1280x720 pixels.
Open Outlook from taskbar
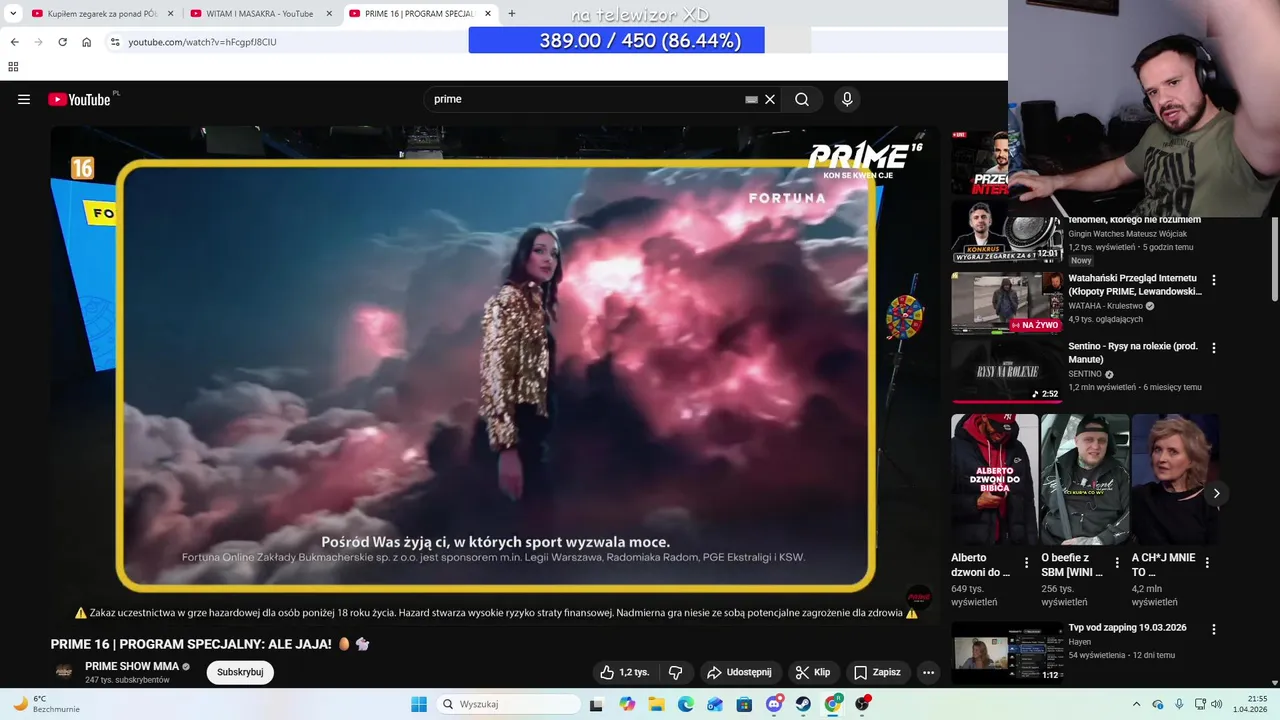(x=714, y=704)
